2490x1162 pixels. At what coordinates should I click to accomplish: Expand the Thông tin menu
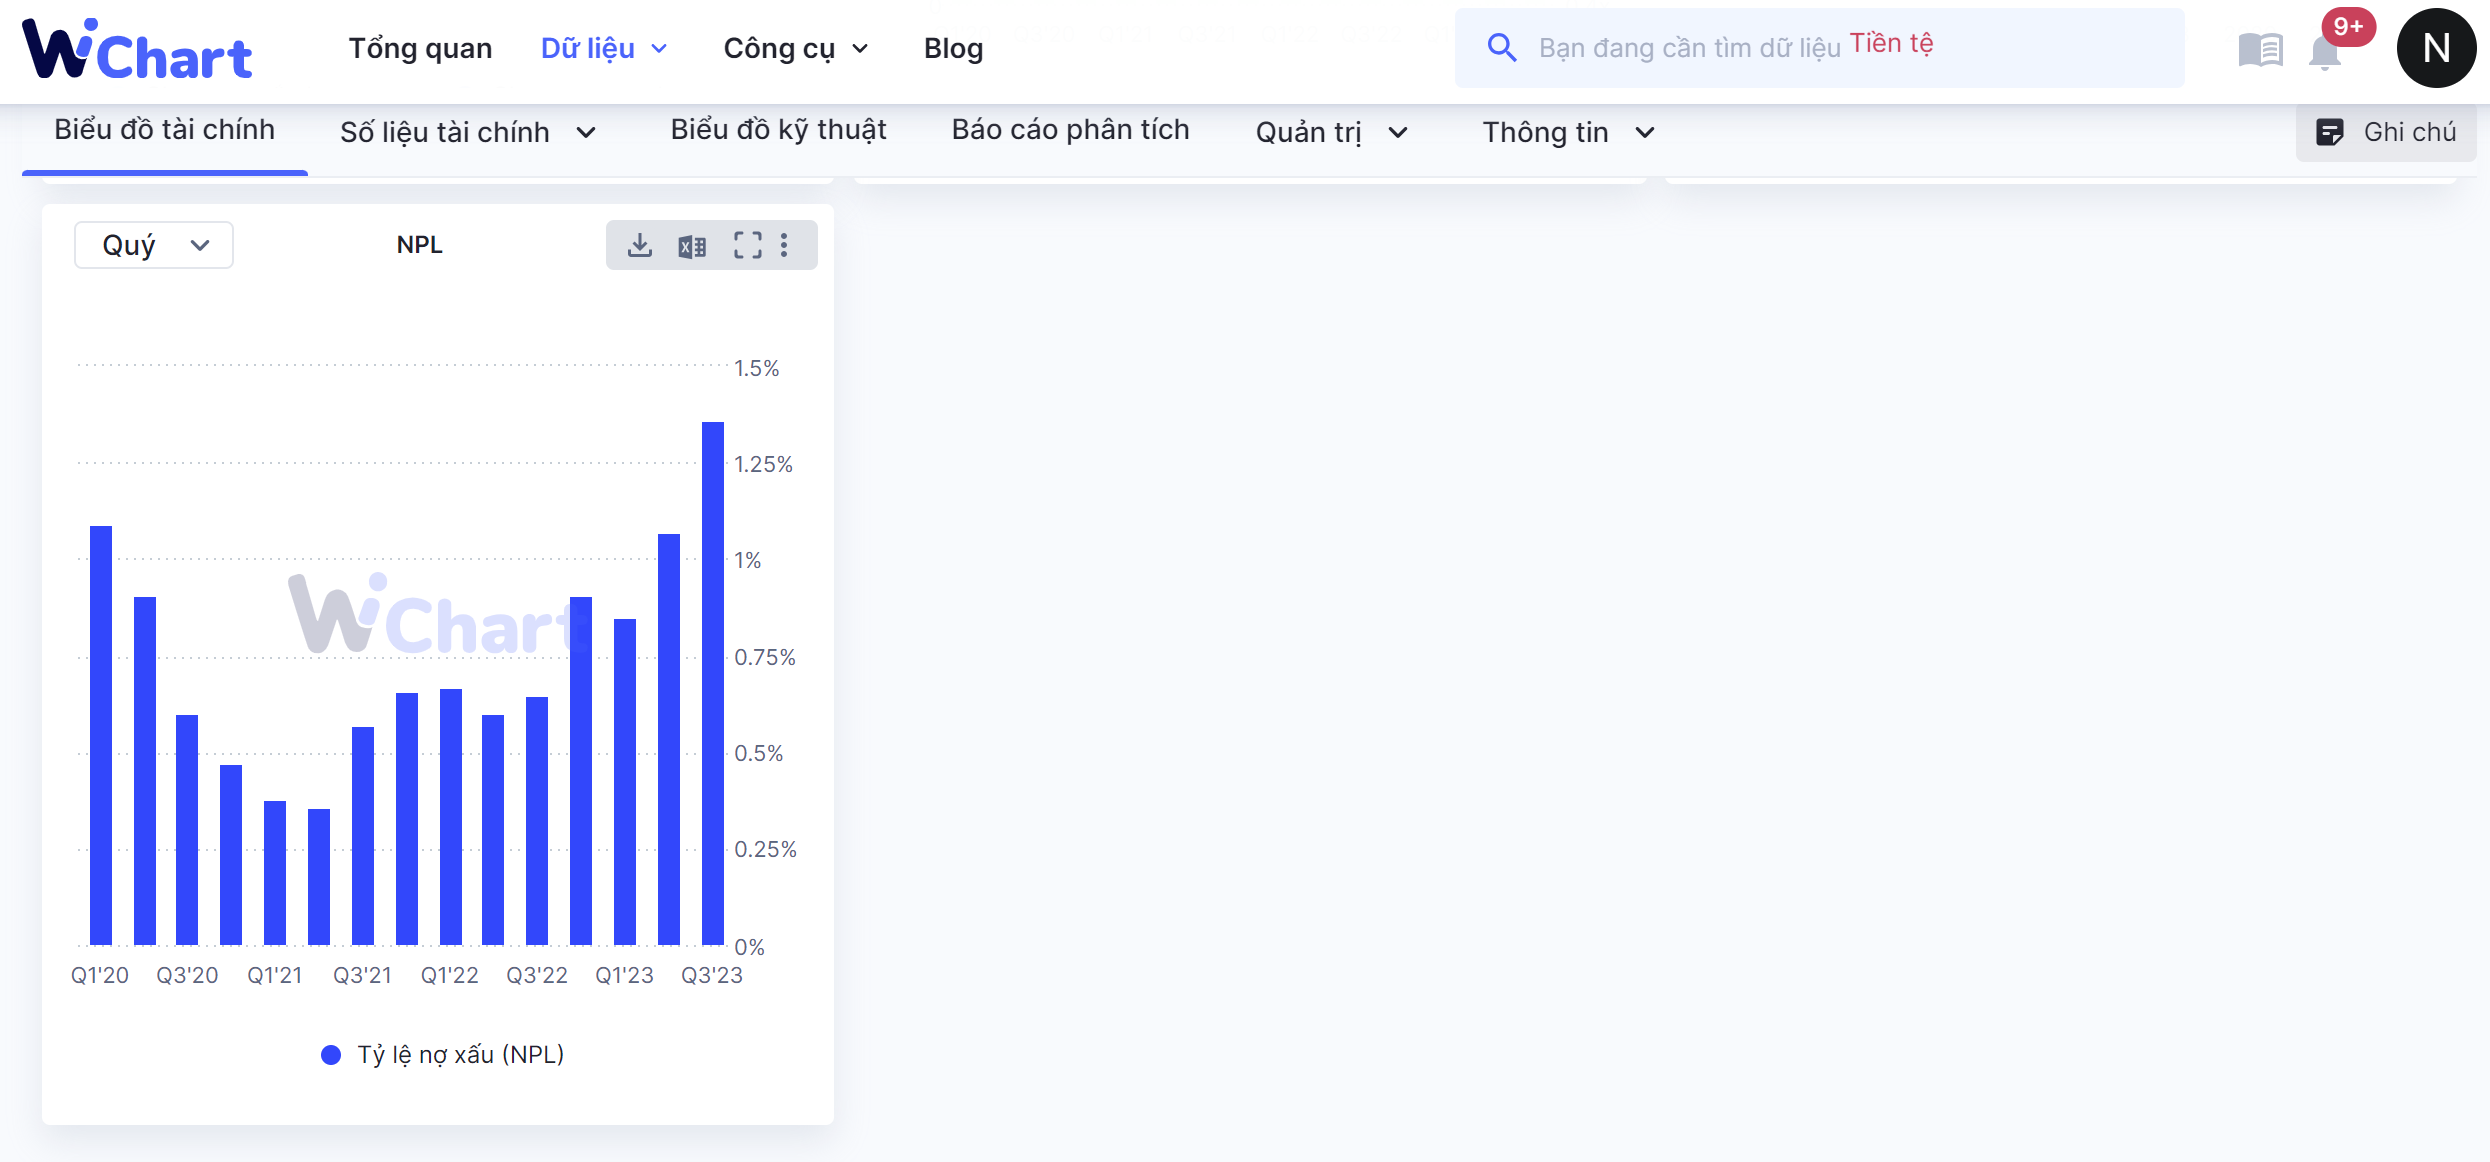pos(1568,132)
